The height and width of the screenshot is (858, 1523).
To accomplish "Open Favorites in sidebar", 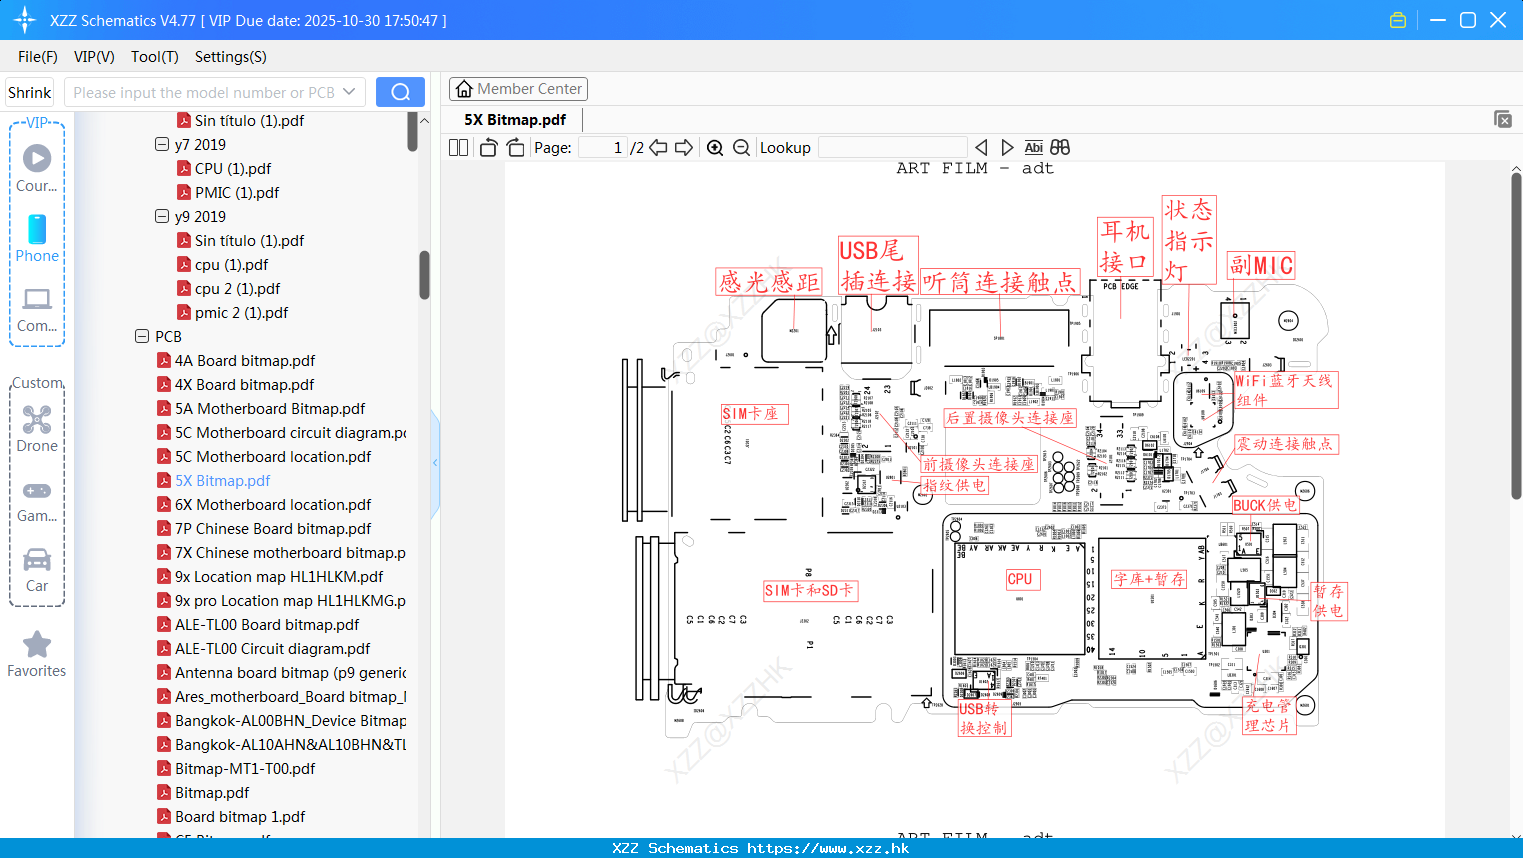I will (37, 654).
